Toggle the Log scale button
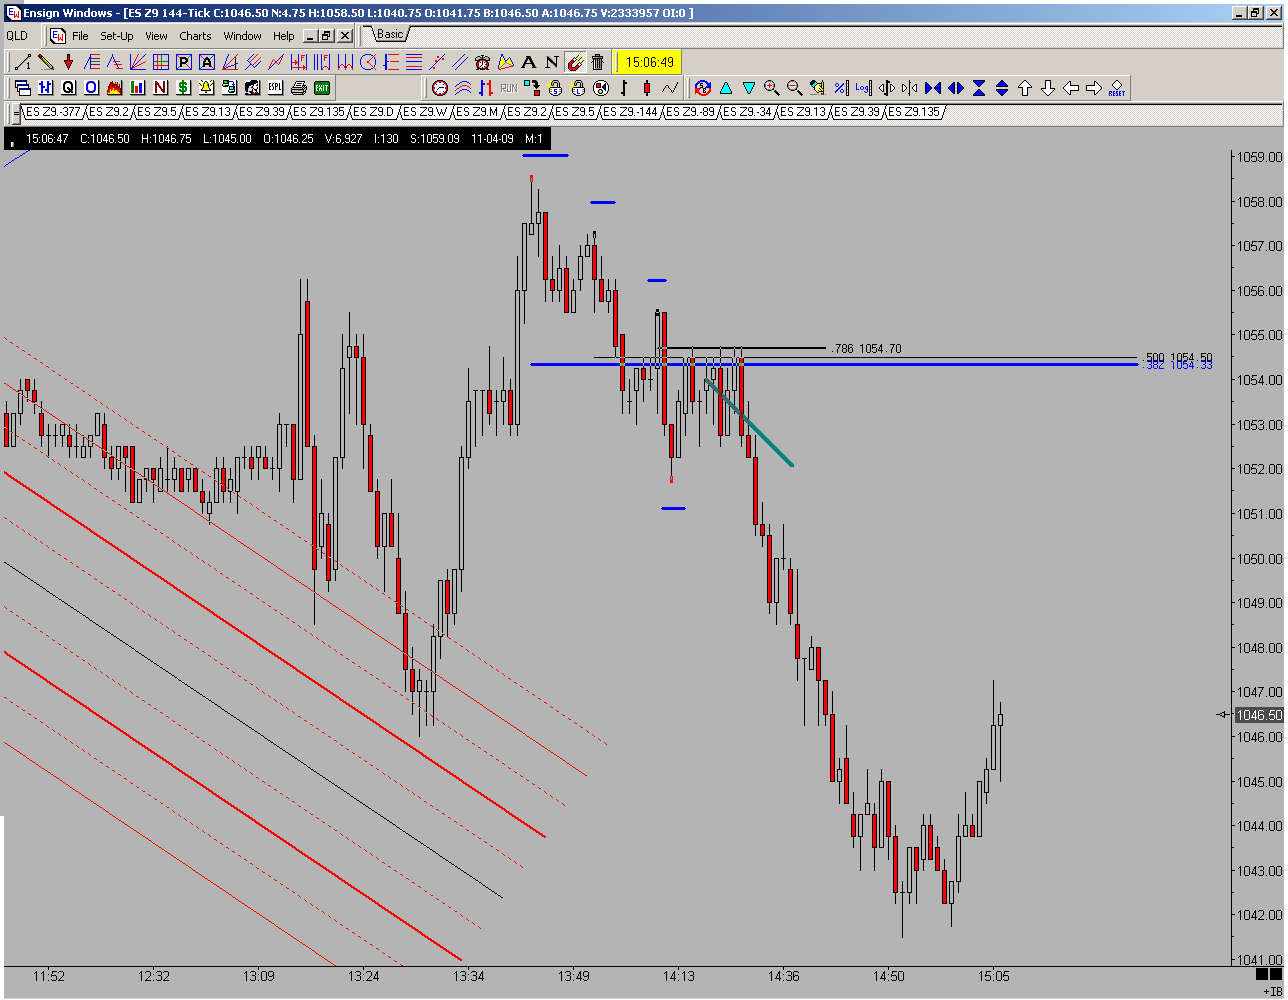 click(x=864, y=88)
